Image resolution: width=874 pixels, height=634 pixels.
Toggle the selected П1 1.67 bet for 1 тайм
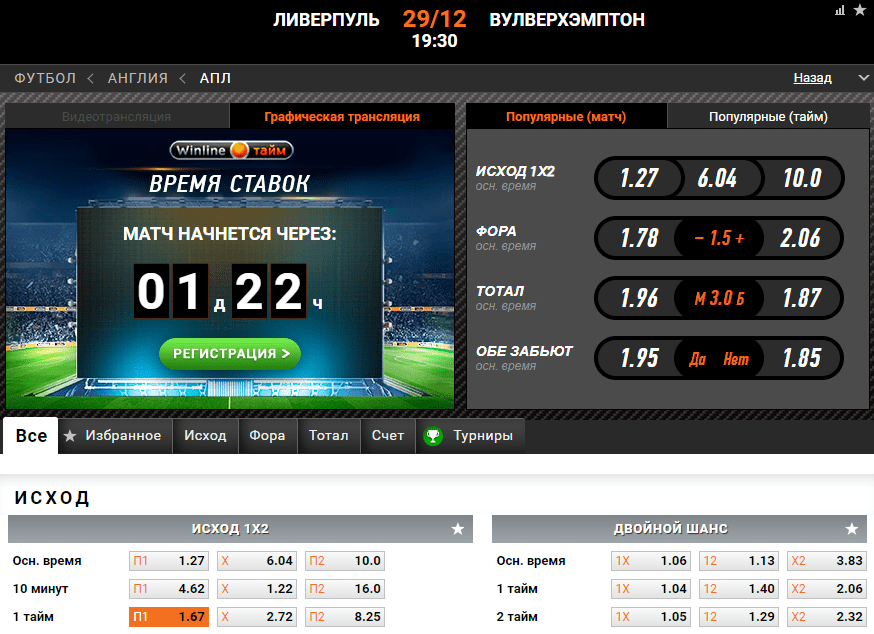point(169,617)
